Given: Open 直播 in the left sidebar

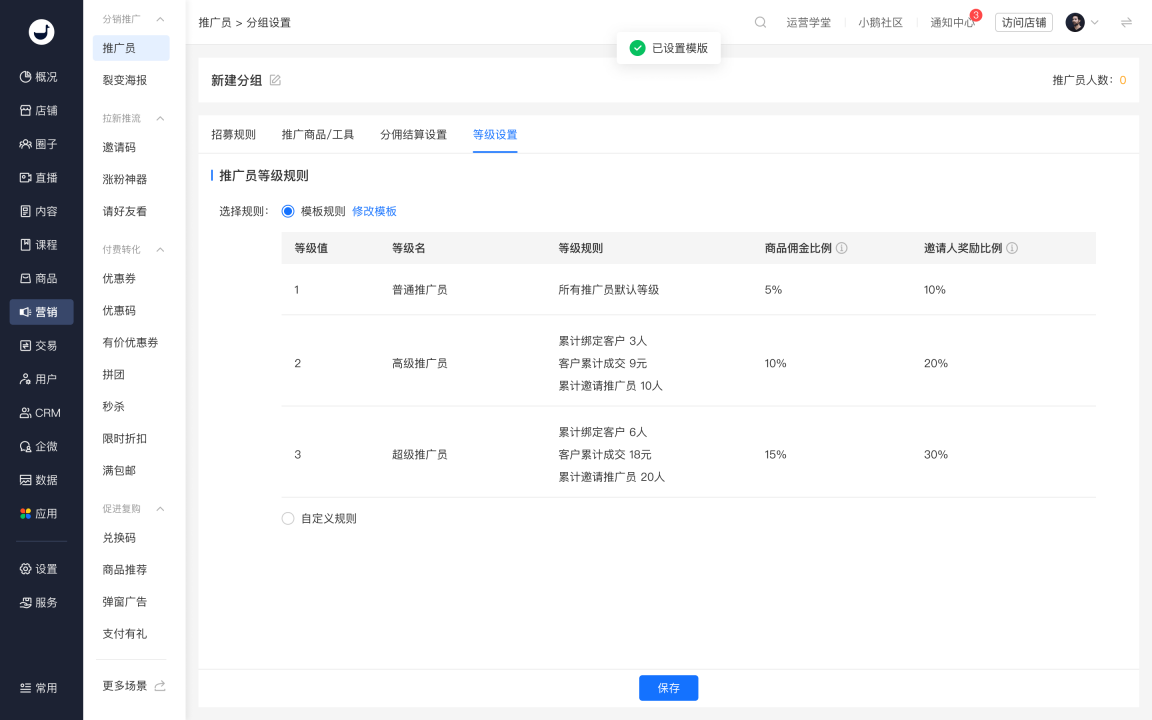Looking at the screenshot, I should 41,178.
